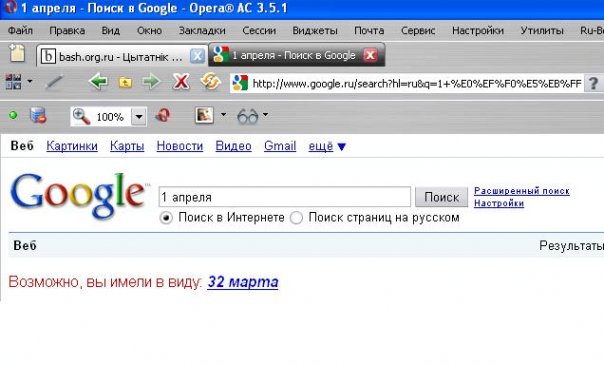Click the glasses view mode icon
The image size is (604, 365).
[x=247, y=116]
